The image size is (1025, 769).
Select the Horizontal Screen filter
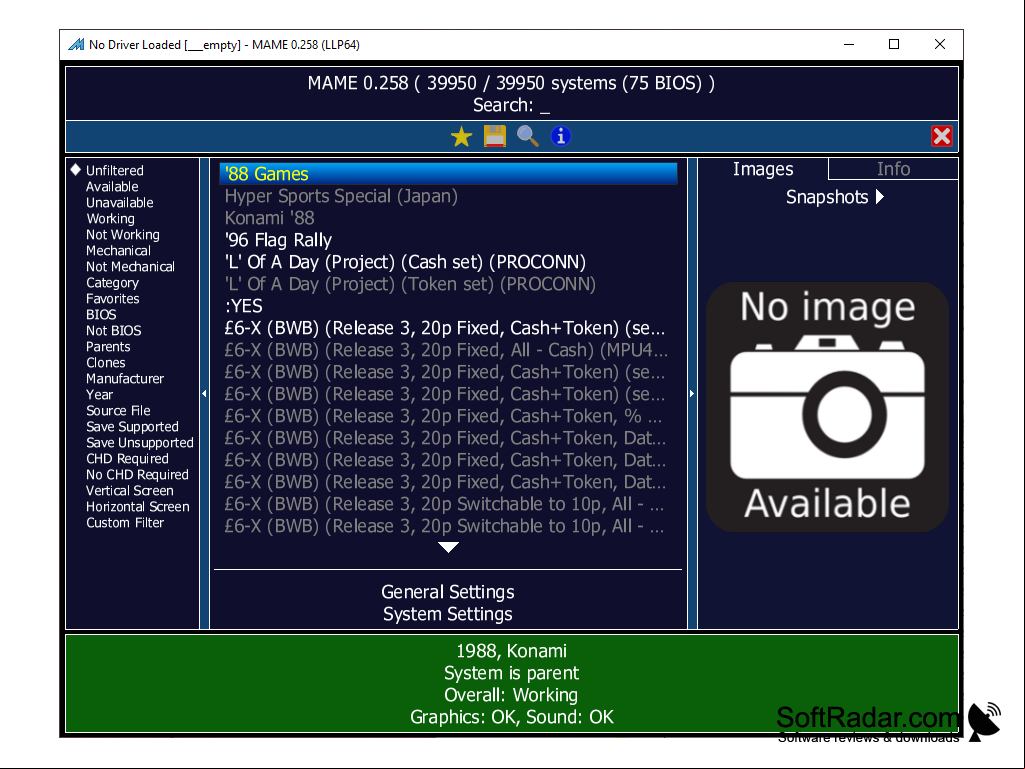pos(137,507)
